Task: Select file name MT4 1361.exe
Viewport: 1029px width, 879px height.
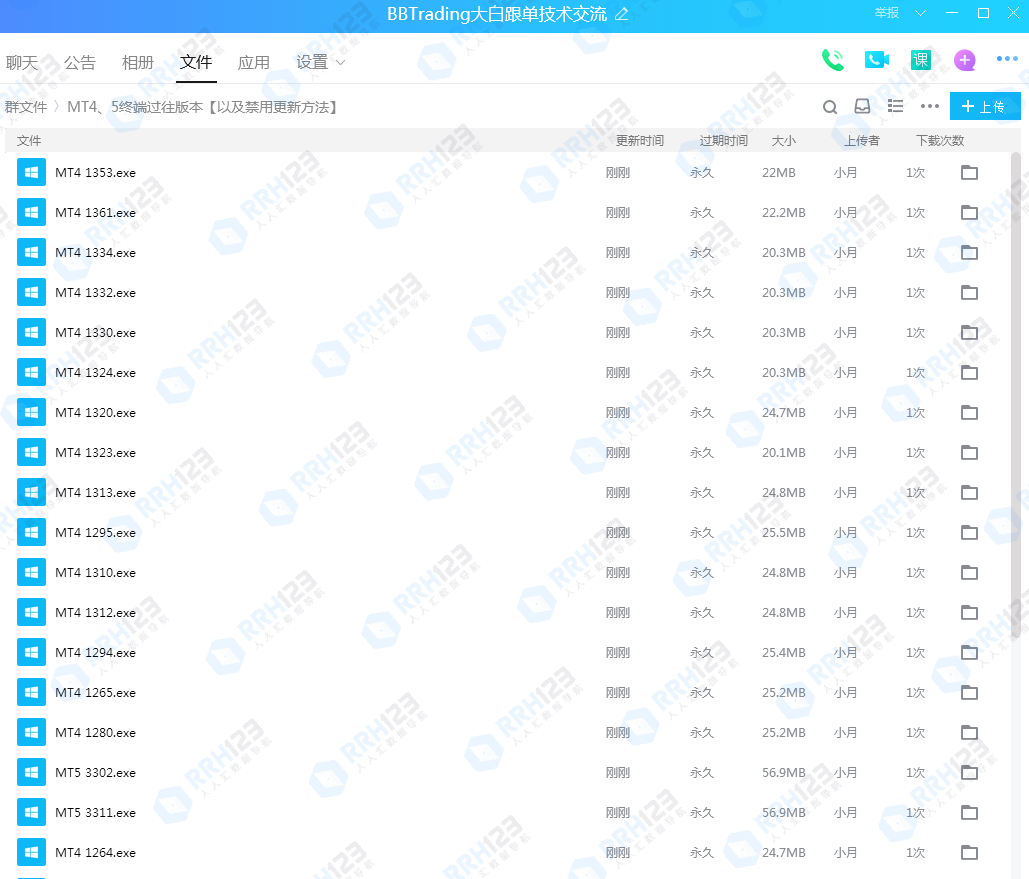Action: tap(96, 213)
